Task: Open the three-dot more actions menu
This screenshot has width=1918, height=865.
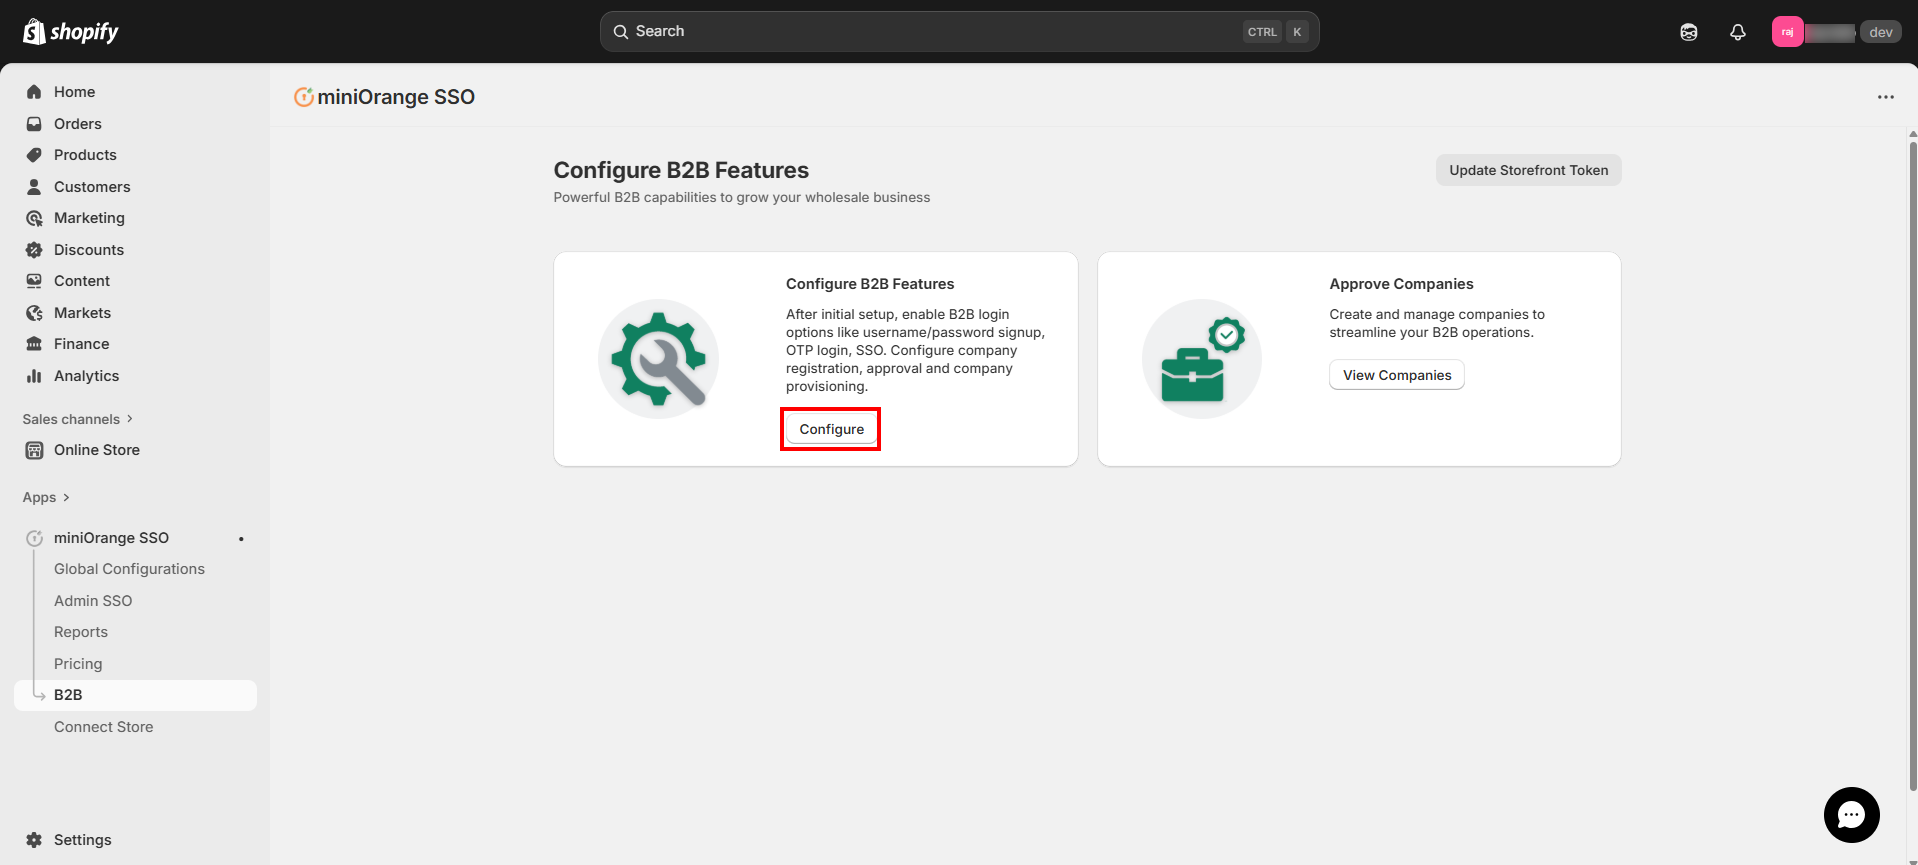Action: [x=1886, y=97]
